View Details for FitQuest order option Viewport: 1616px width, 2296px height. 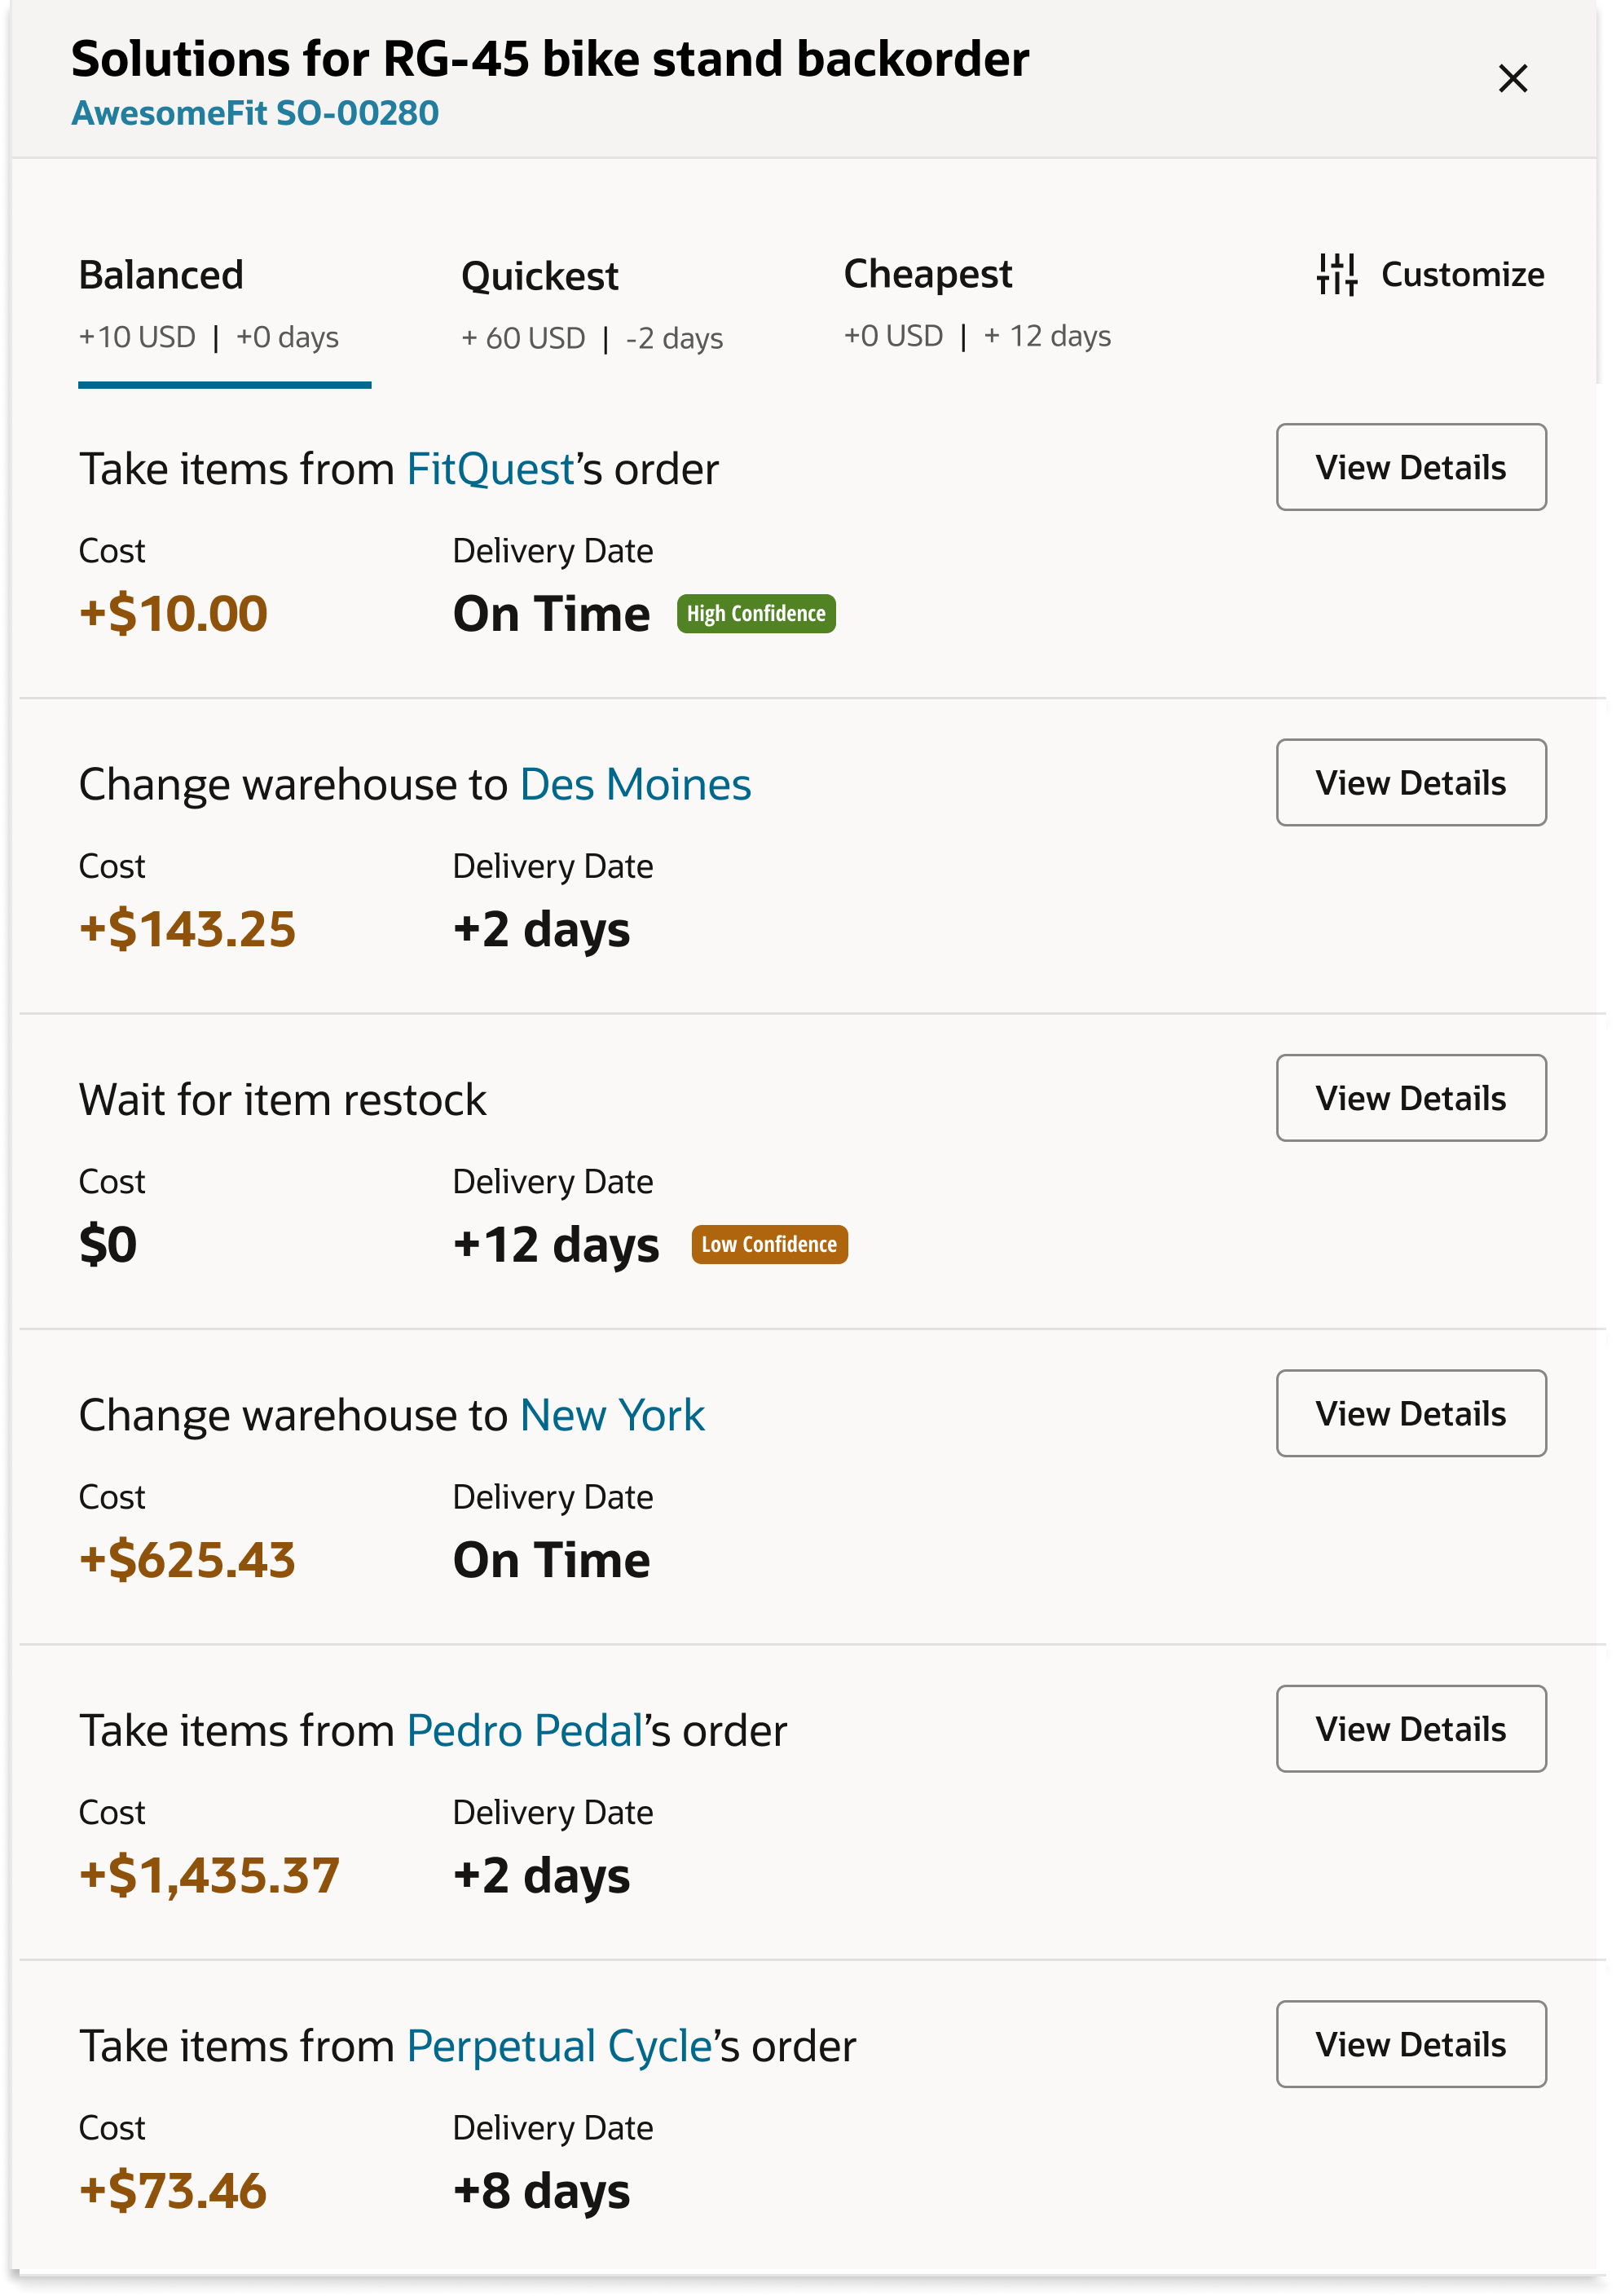click(x=1410, y=467)
